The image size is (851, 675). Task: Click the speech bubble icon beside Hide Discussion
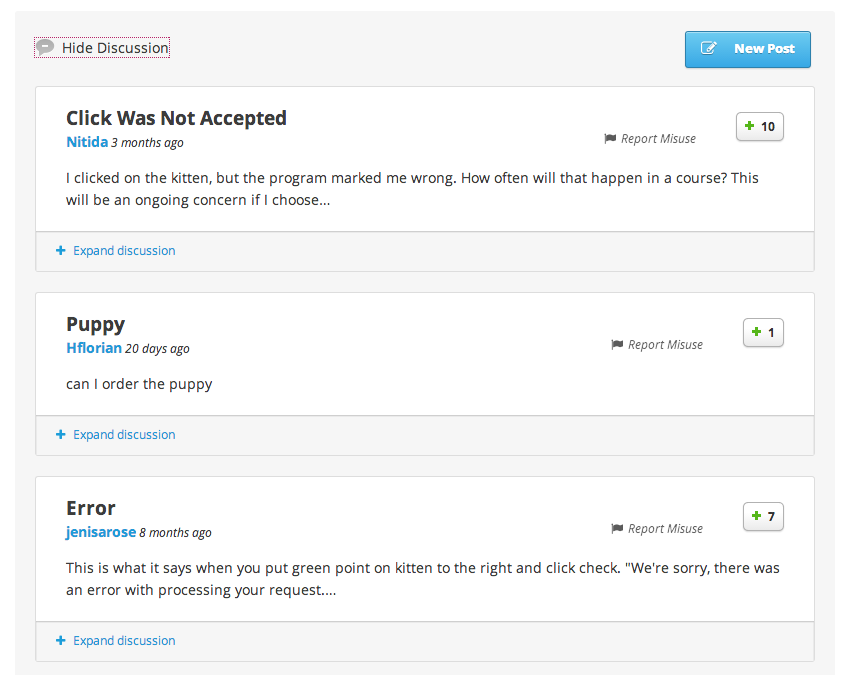pos(45,47)
